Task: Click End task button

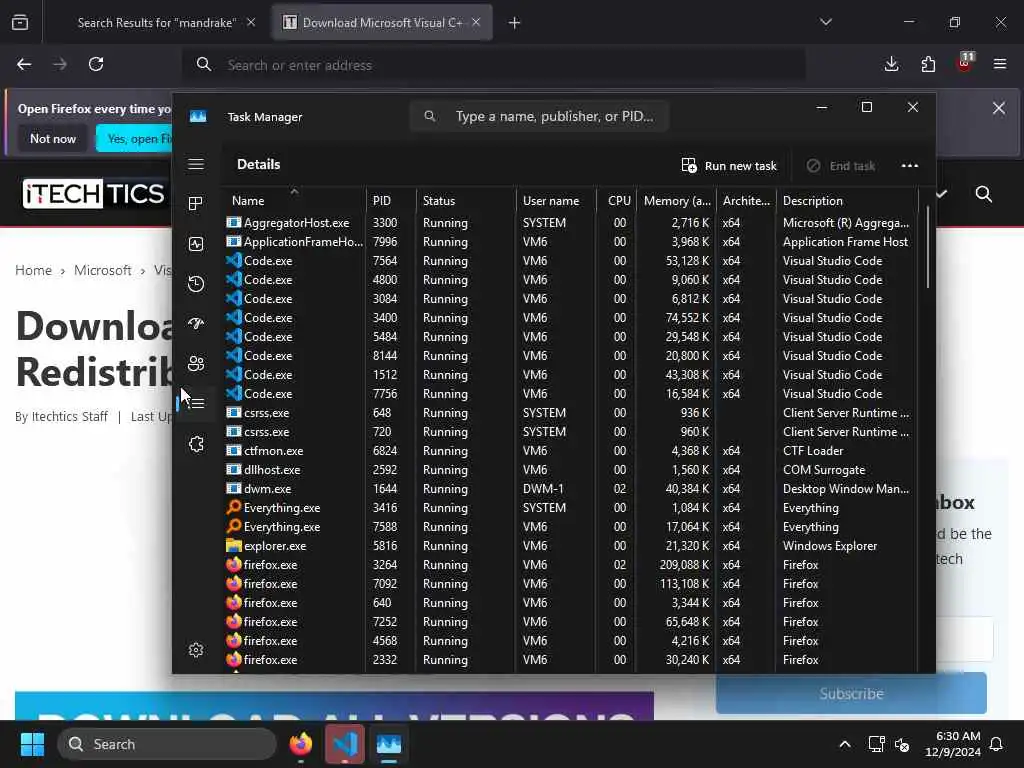Action: point(841,166)
